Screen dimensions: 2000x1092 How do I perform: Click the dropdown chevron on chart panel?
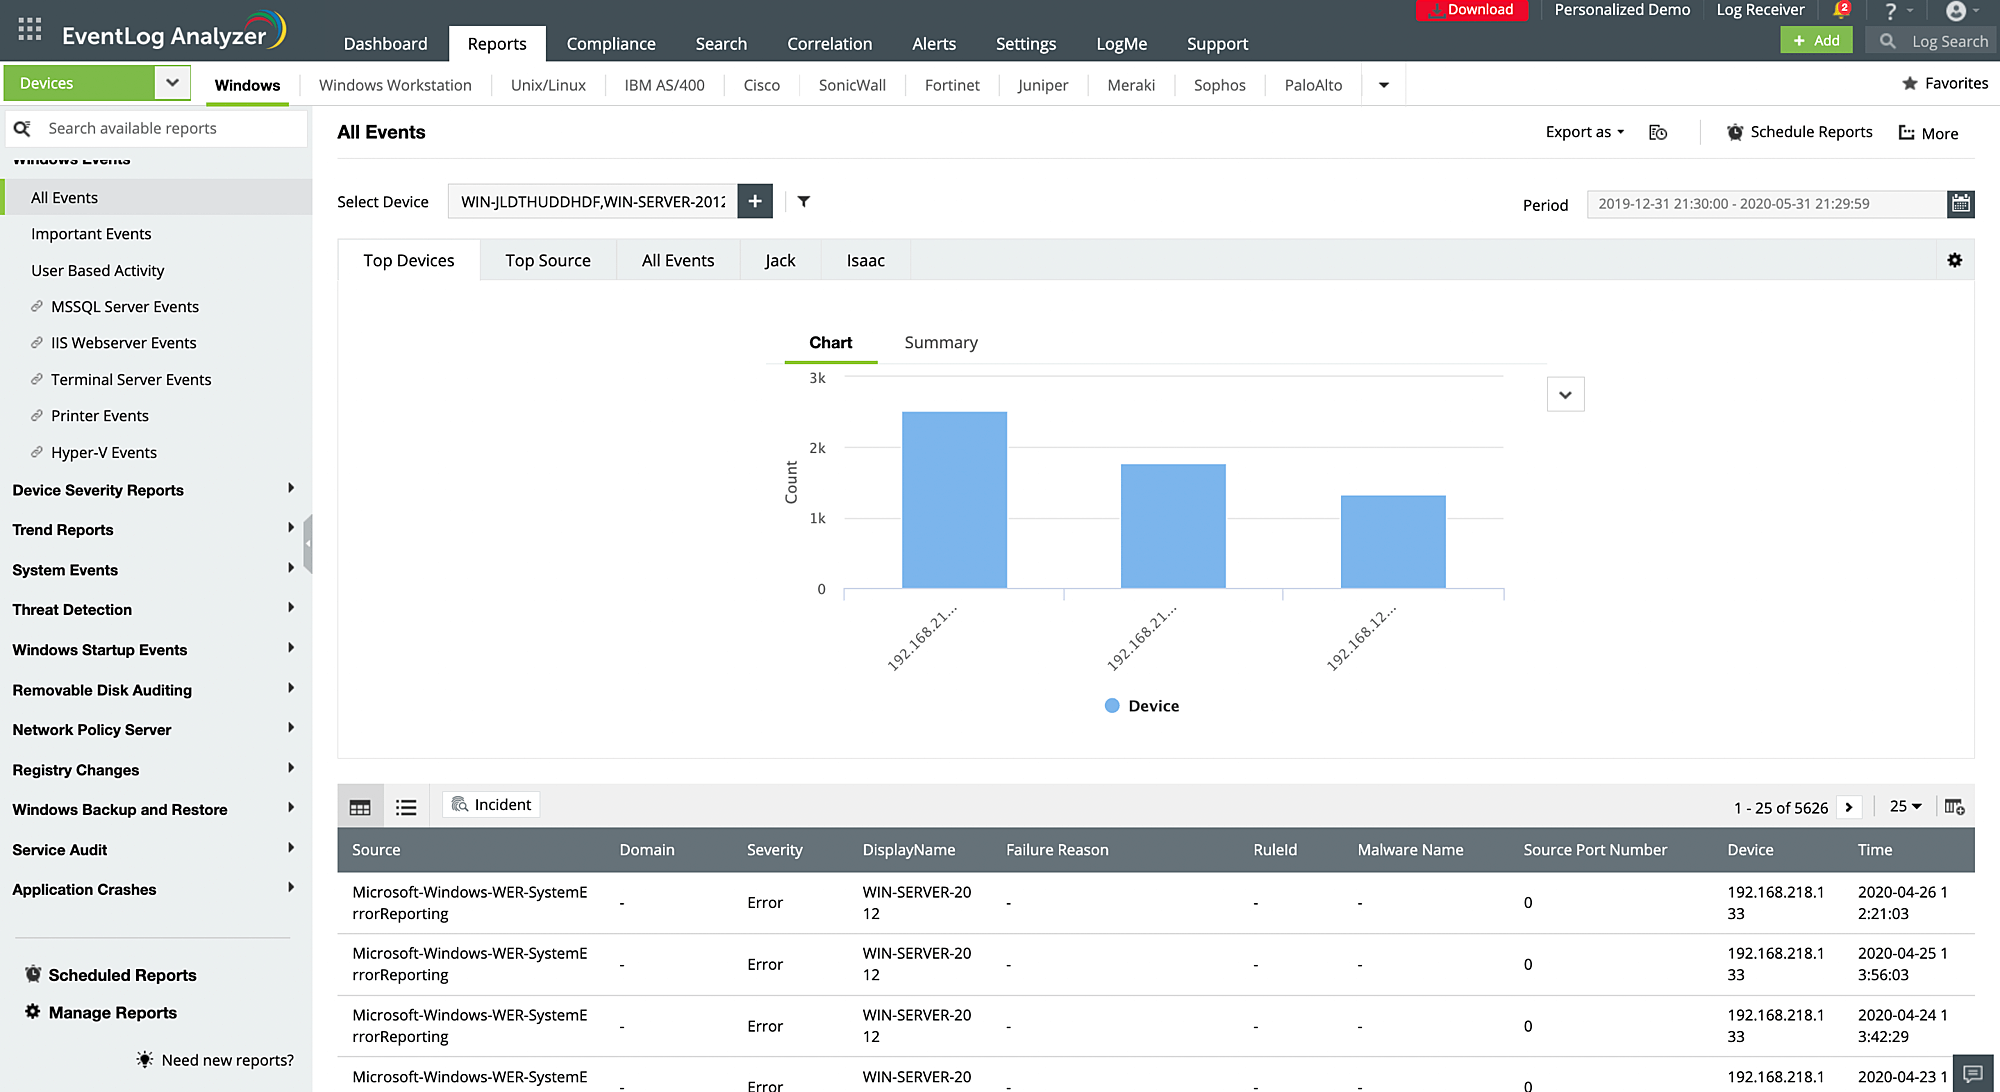tap(1565, 394)
